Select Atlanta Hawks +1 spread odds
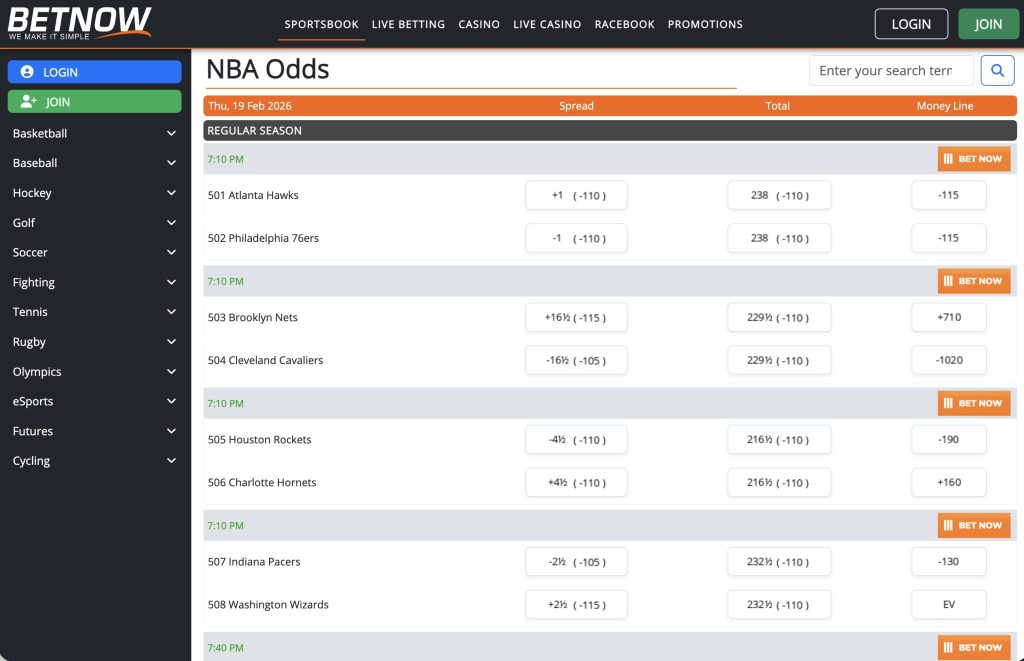 pos(576,195)
